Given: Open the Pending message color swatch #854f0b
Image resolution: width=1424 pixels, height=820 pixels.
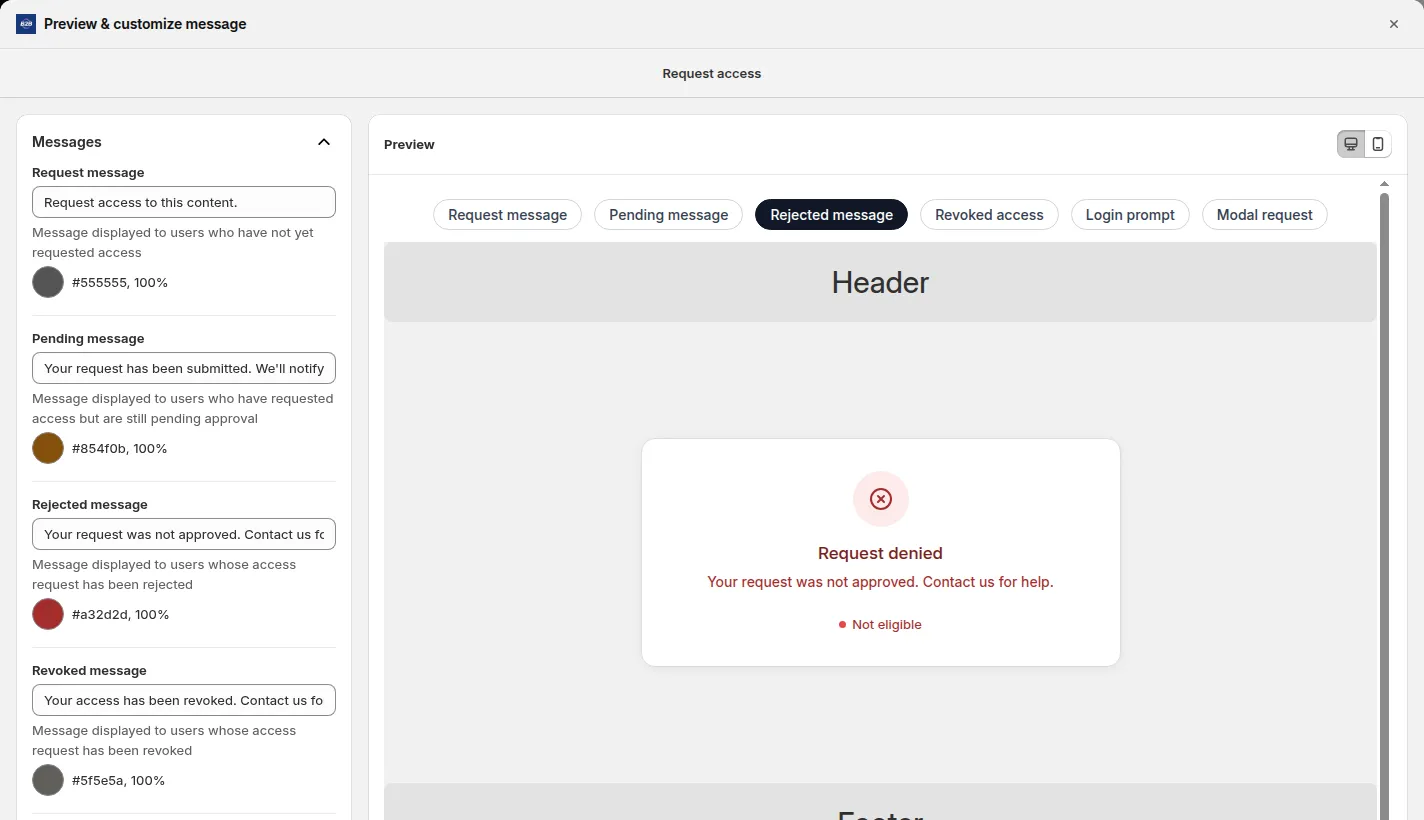Looking at the screenshot, I should pyautogui.click(x=48, y=448).
